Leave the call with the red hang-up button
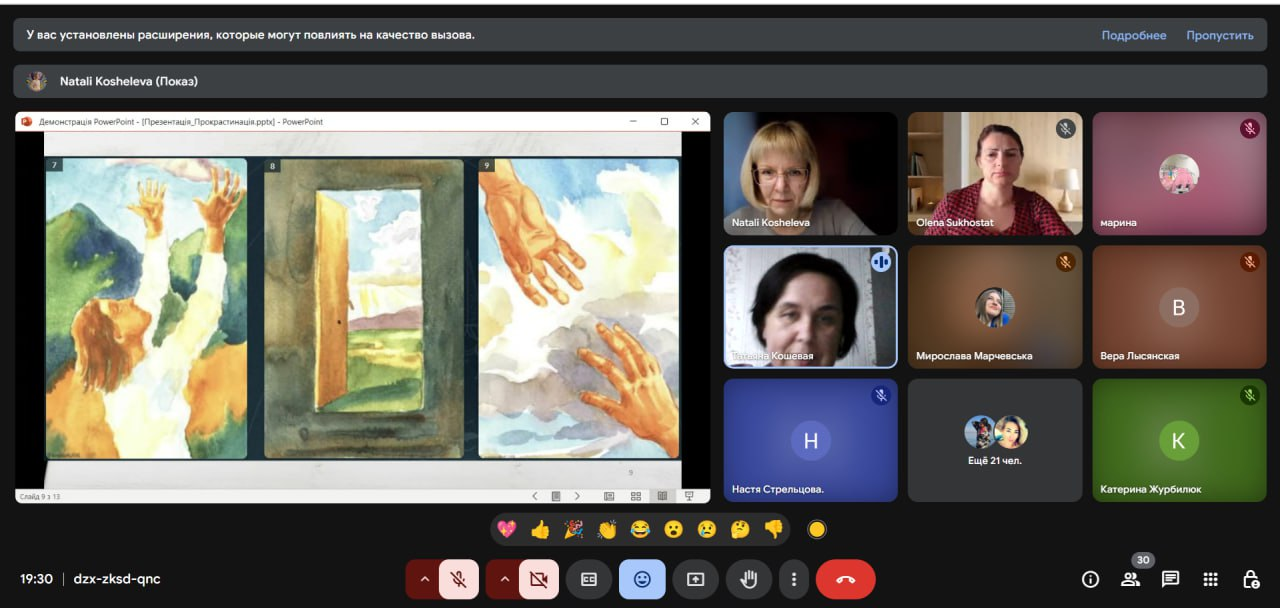The height and width of the screenshot is (608, 1280). [x=845, y=579]
